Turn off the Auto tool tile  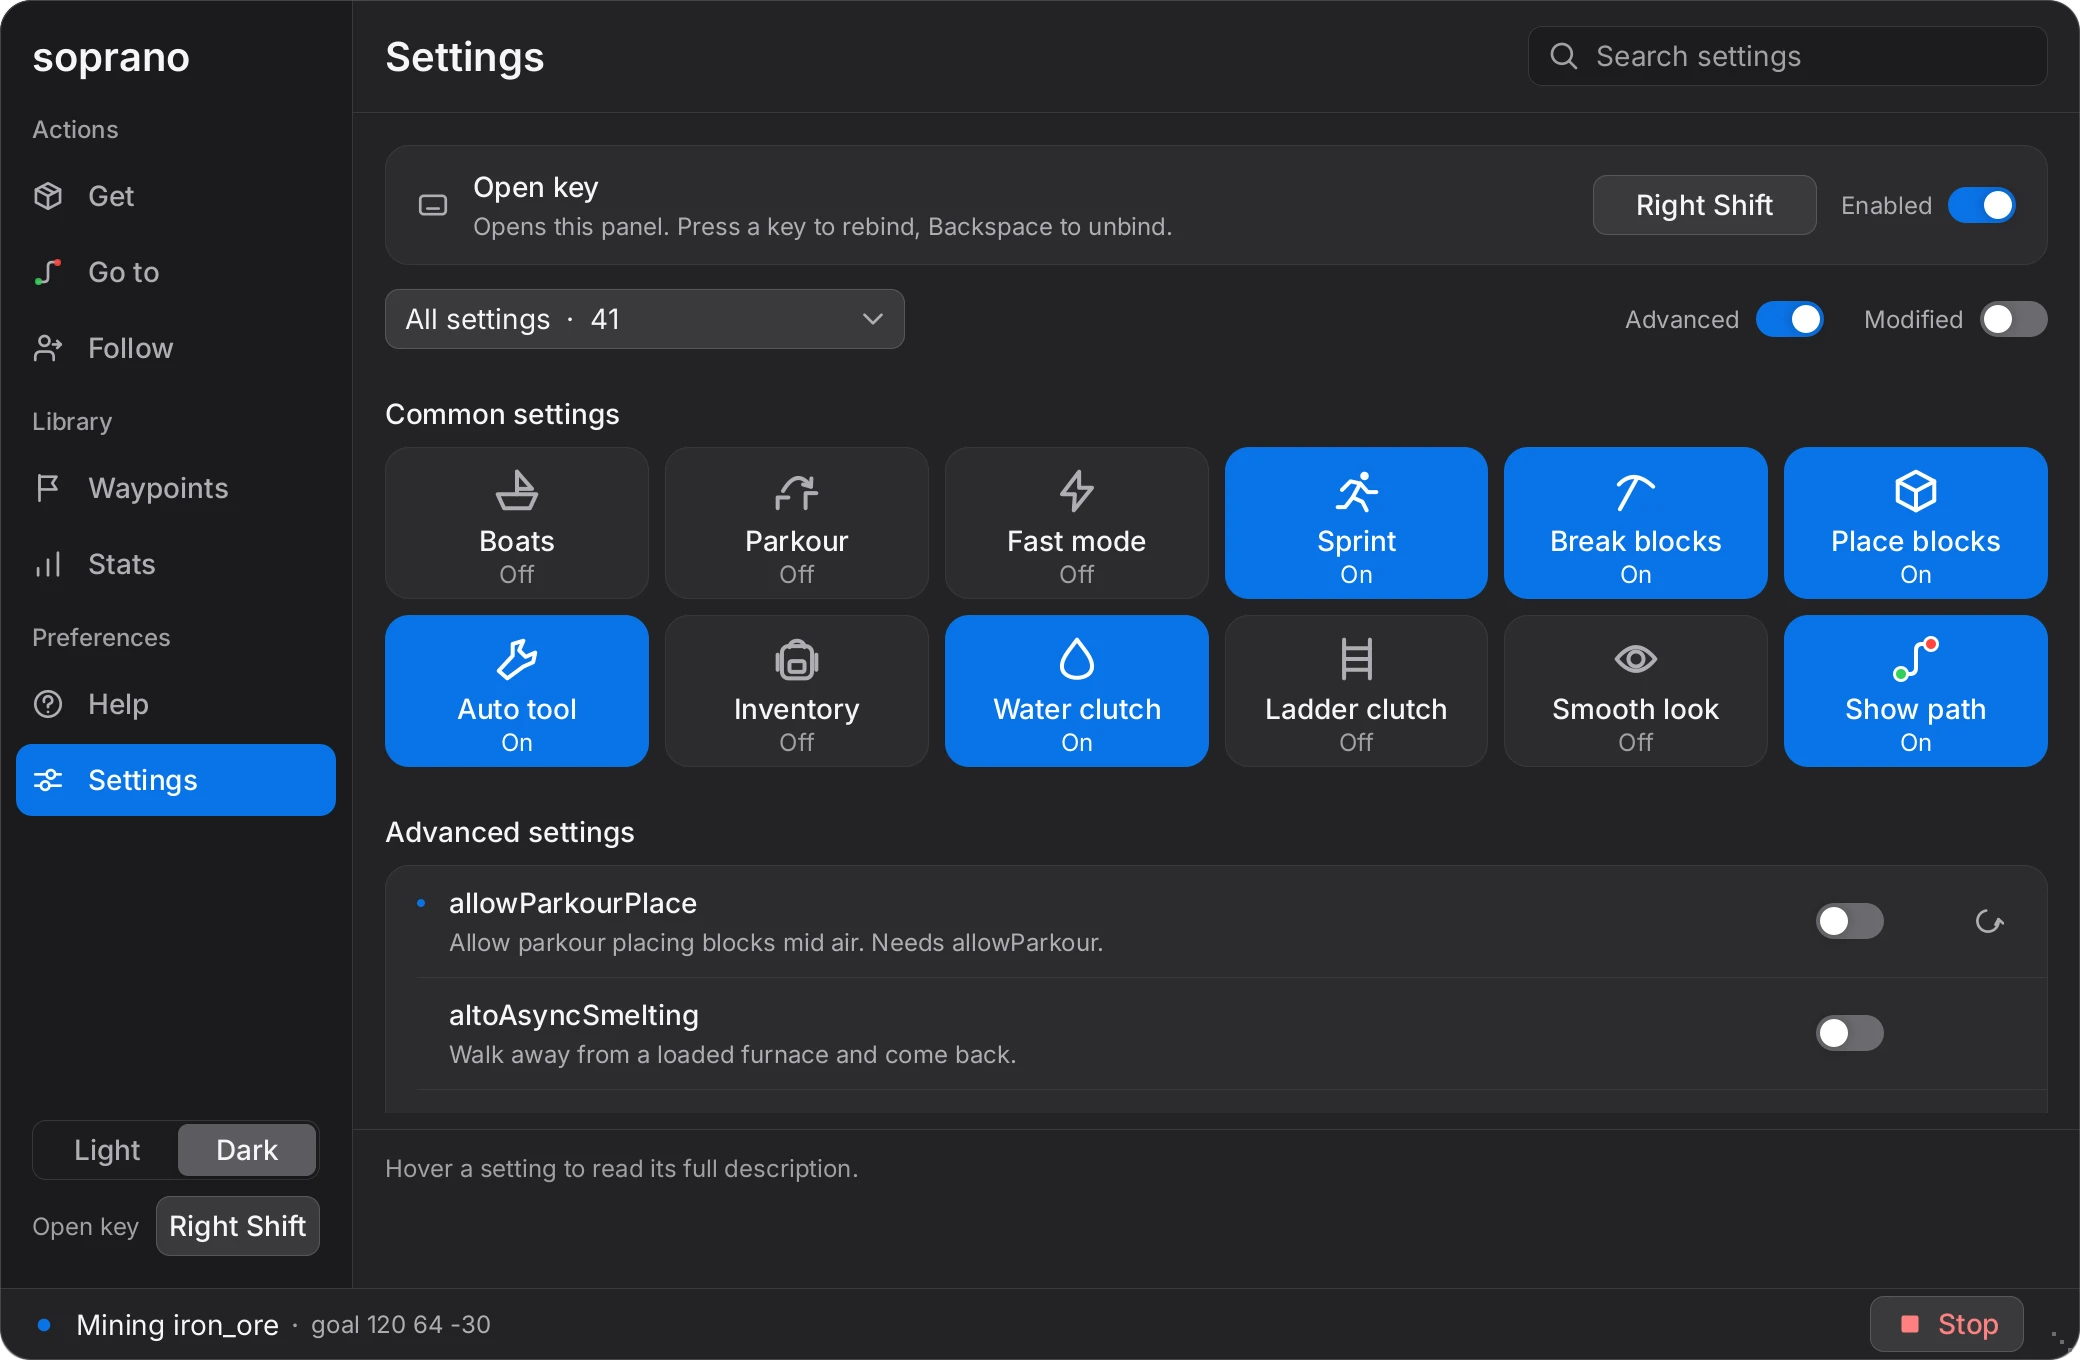516,691
